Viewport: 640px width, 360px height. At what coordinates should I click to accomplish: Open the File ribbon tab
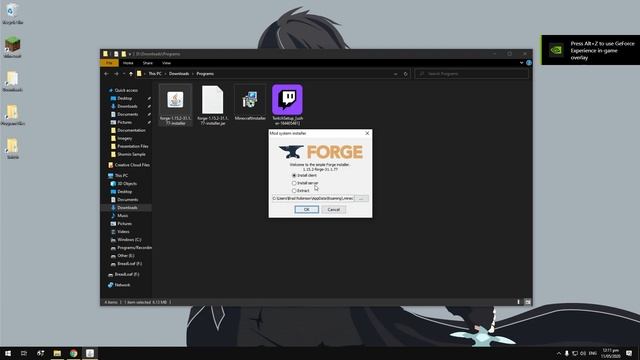point(109,63)
